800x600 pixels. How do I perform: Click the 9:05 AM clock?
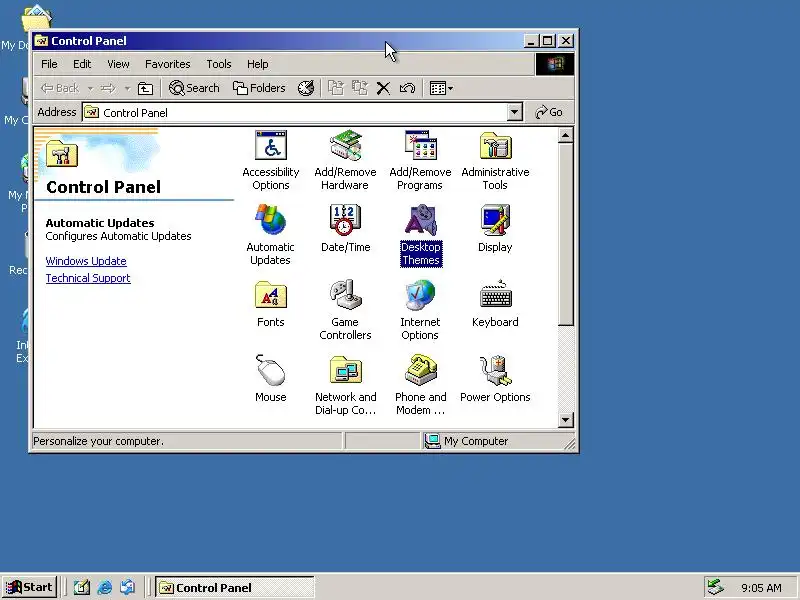761,588
